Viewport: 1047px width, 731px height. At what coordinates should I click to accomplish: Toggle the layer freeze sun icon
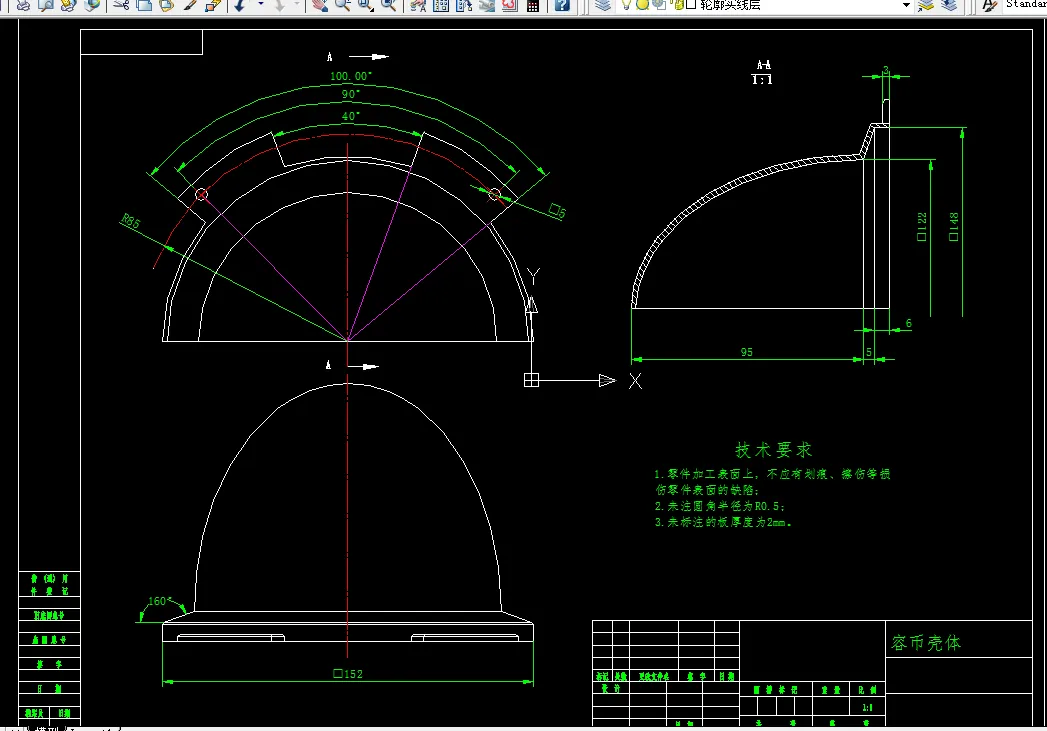click(642, 5)
